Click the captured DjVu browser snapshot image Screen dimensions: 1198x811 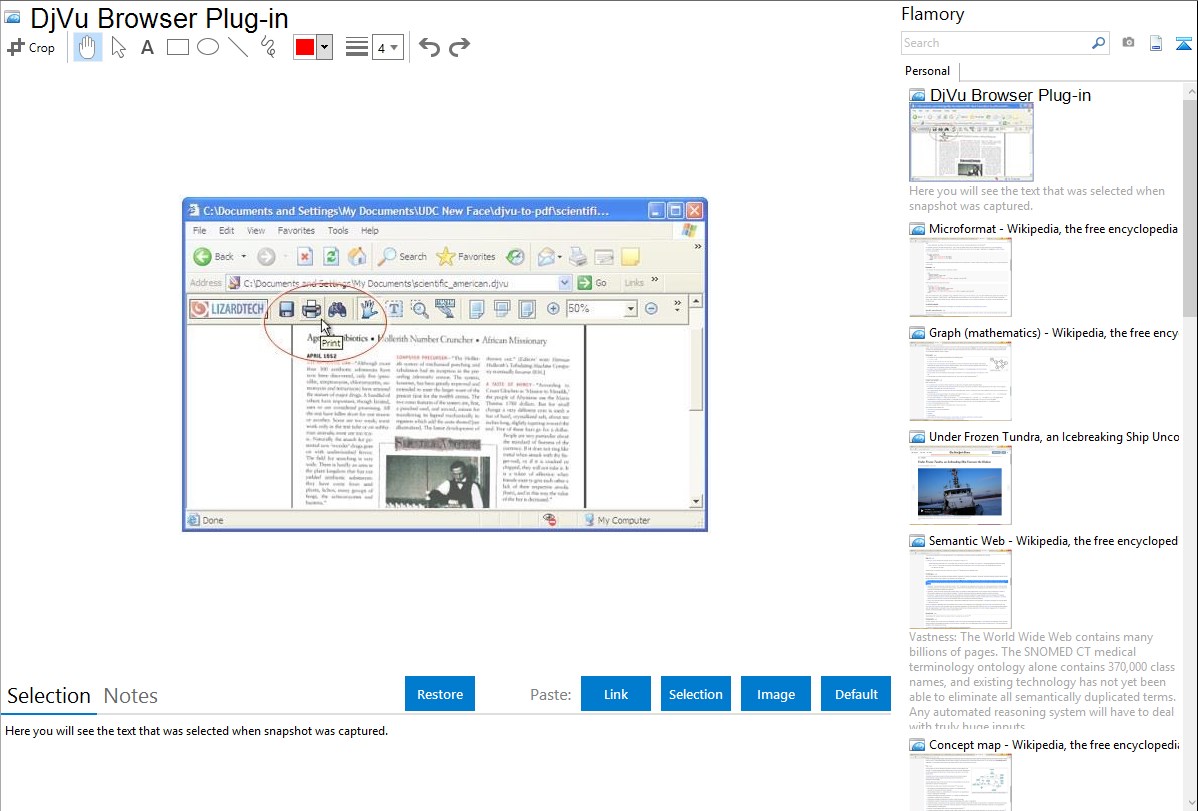[445, 365]
